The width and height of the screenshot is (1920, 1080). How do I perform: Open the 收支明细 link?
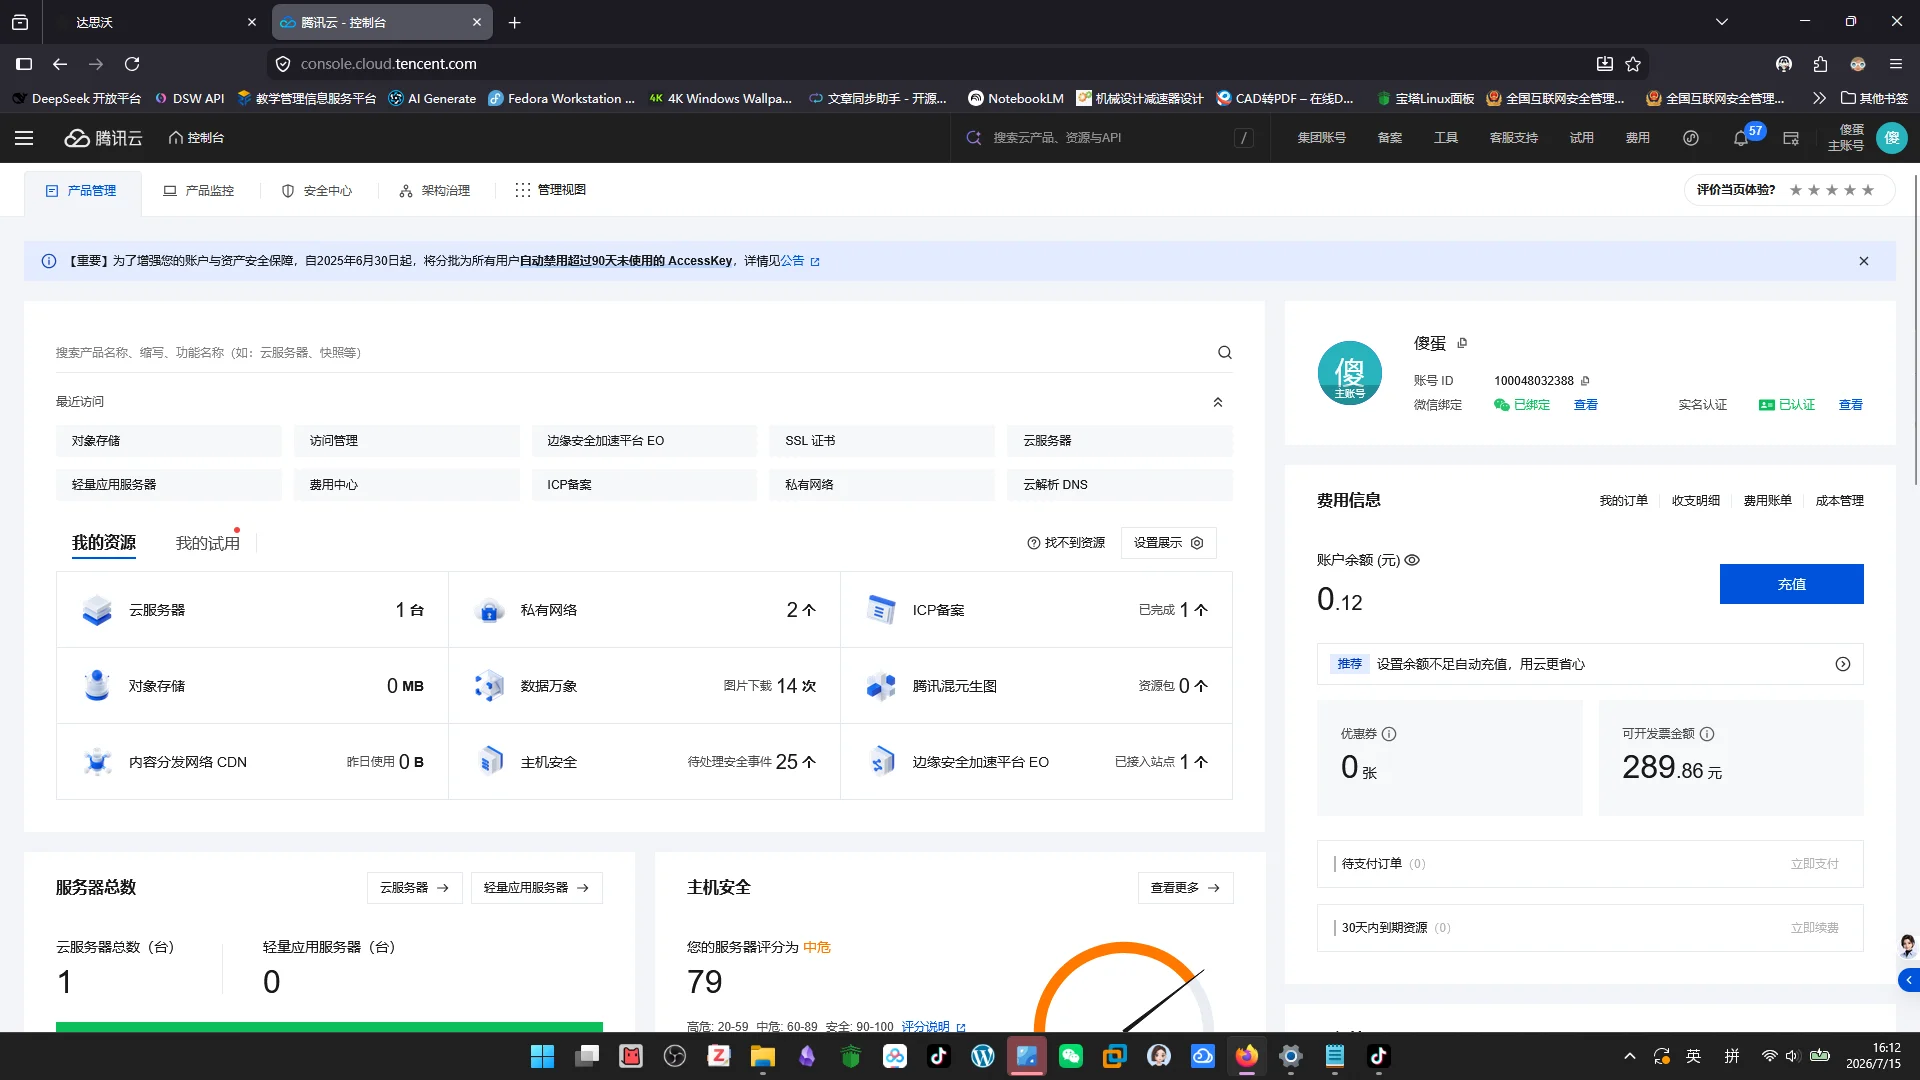1696,501
